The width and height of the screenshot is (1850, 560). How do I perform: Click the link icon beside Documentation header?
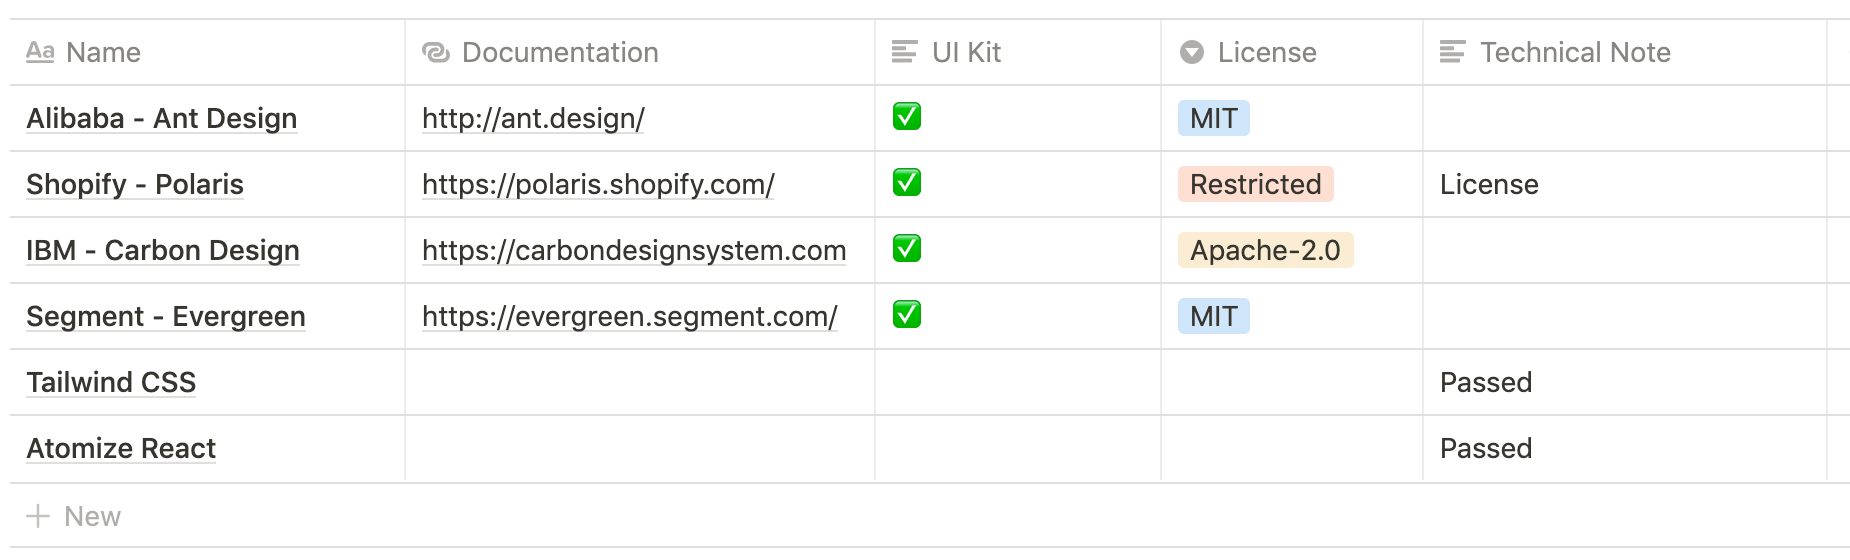click(x=436, y=52)
